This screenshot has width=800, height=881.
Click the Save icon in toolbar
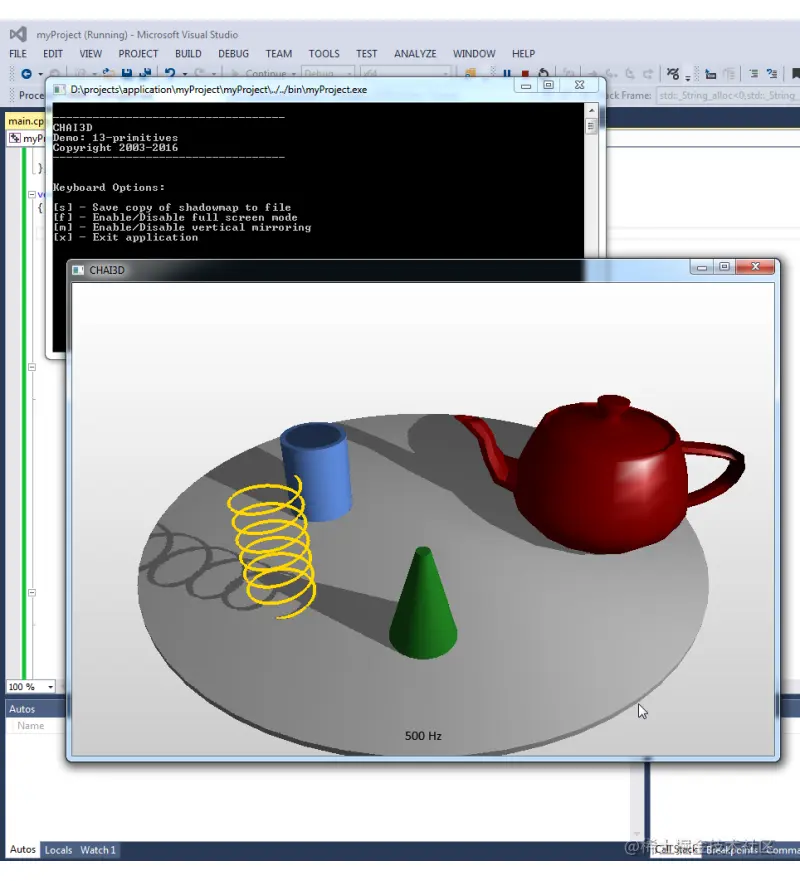127,74
